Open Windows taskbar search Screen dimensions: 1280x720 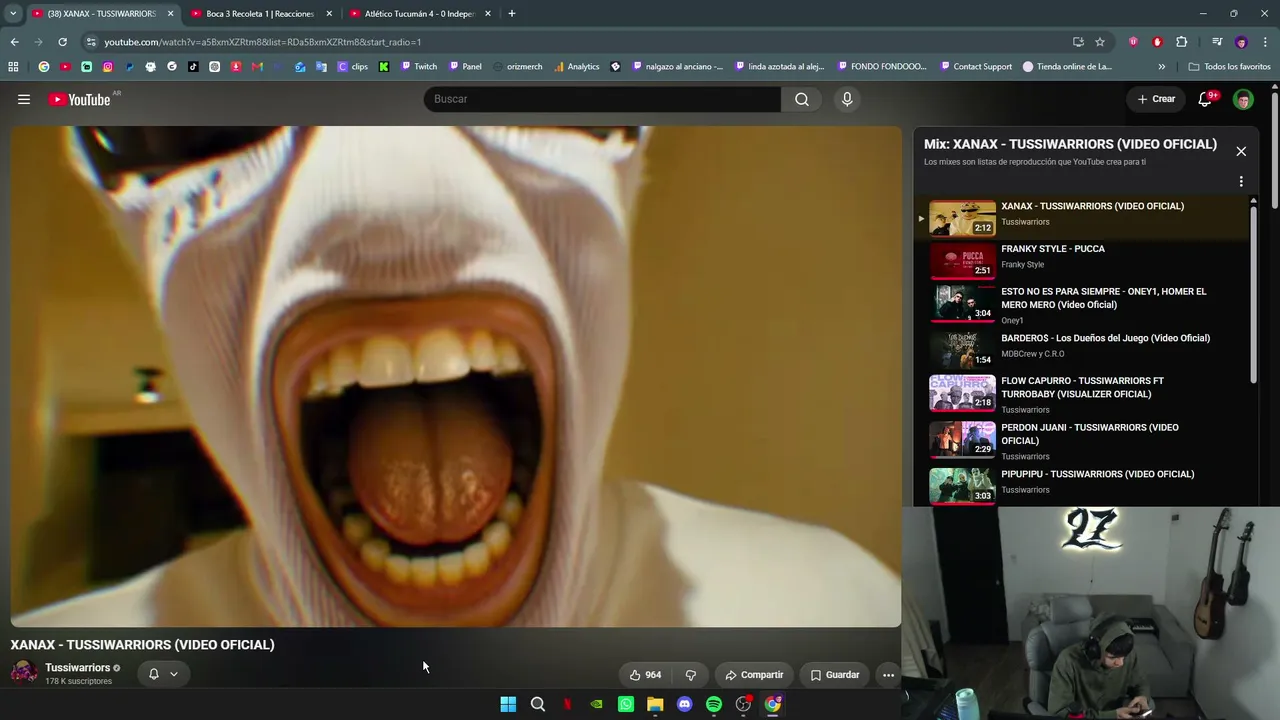coord(538,704)
